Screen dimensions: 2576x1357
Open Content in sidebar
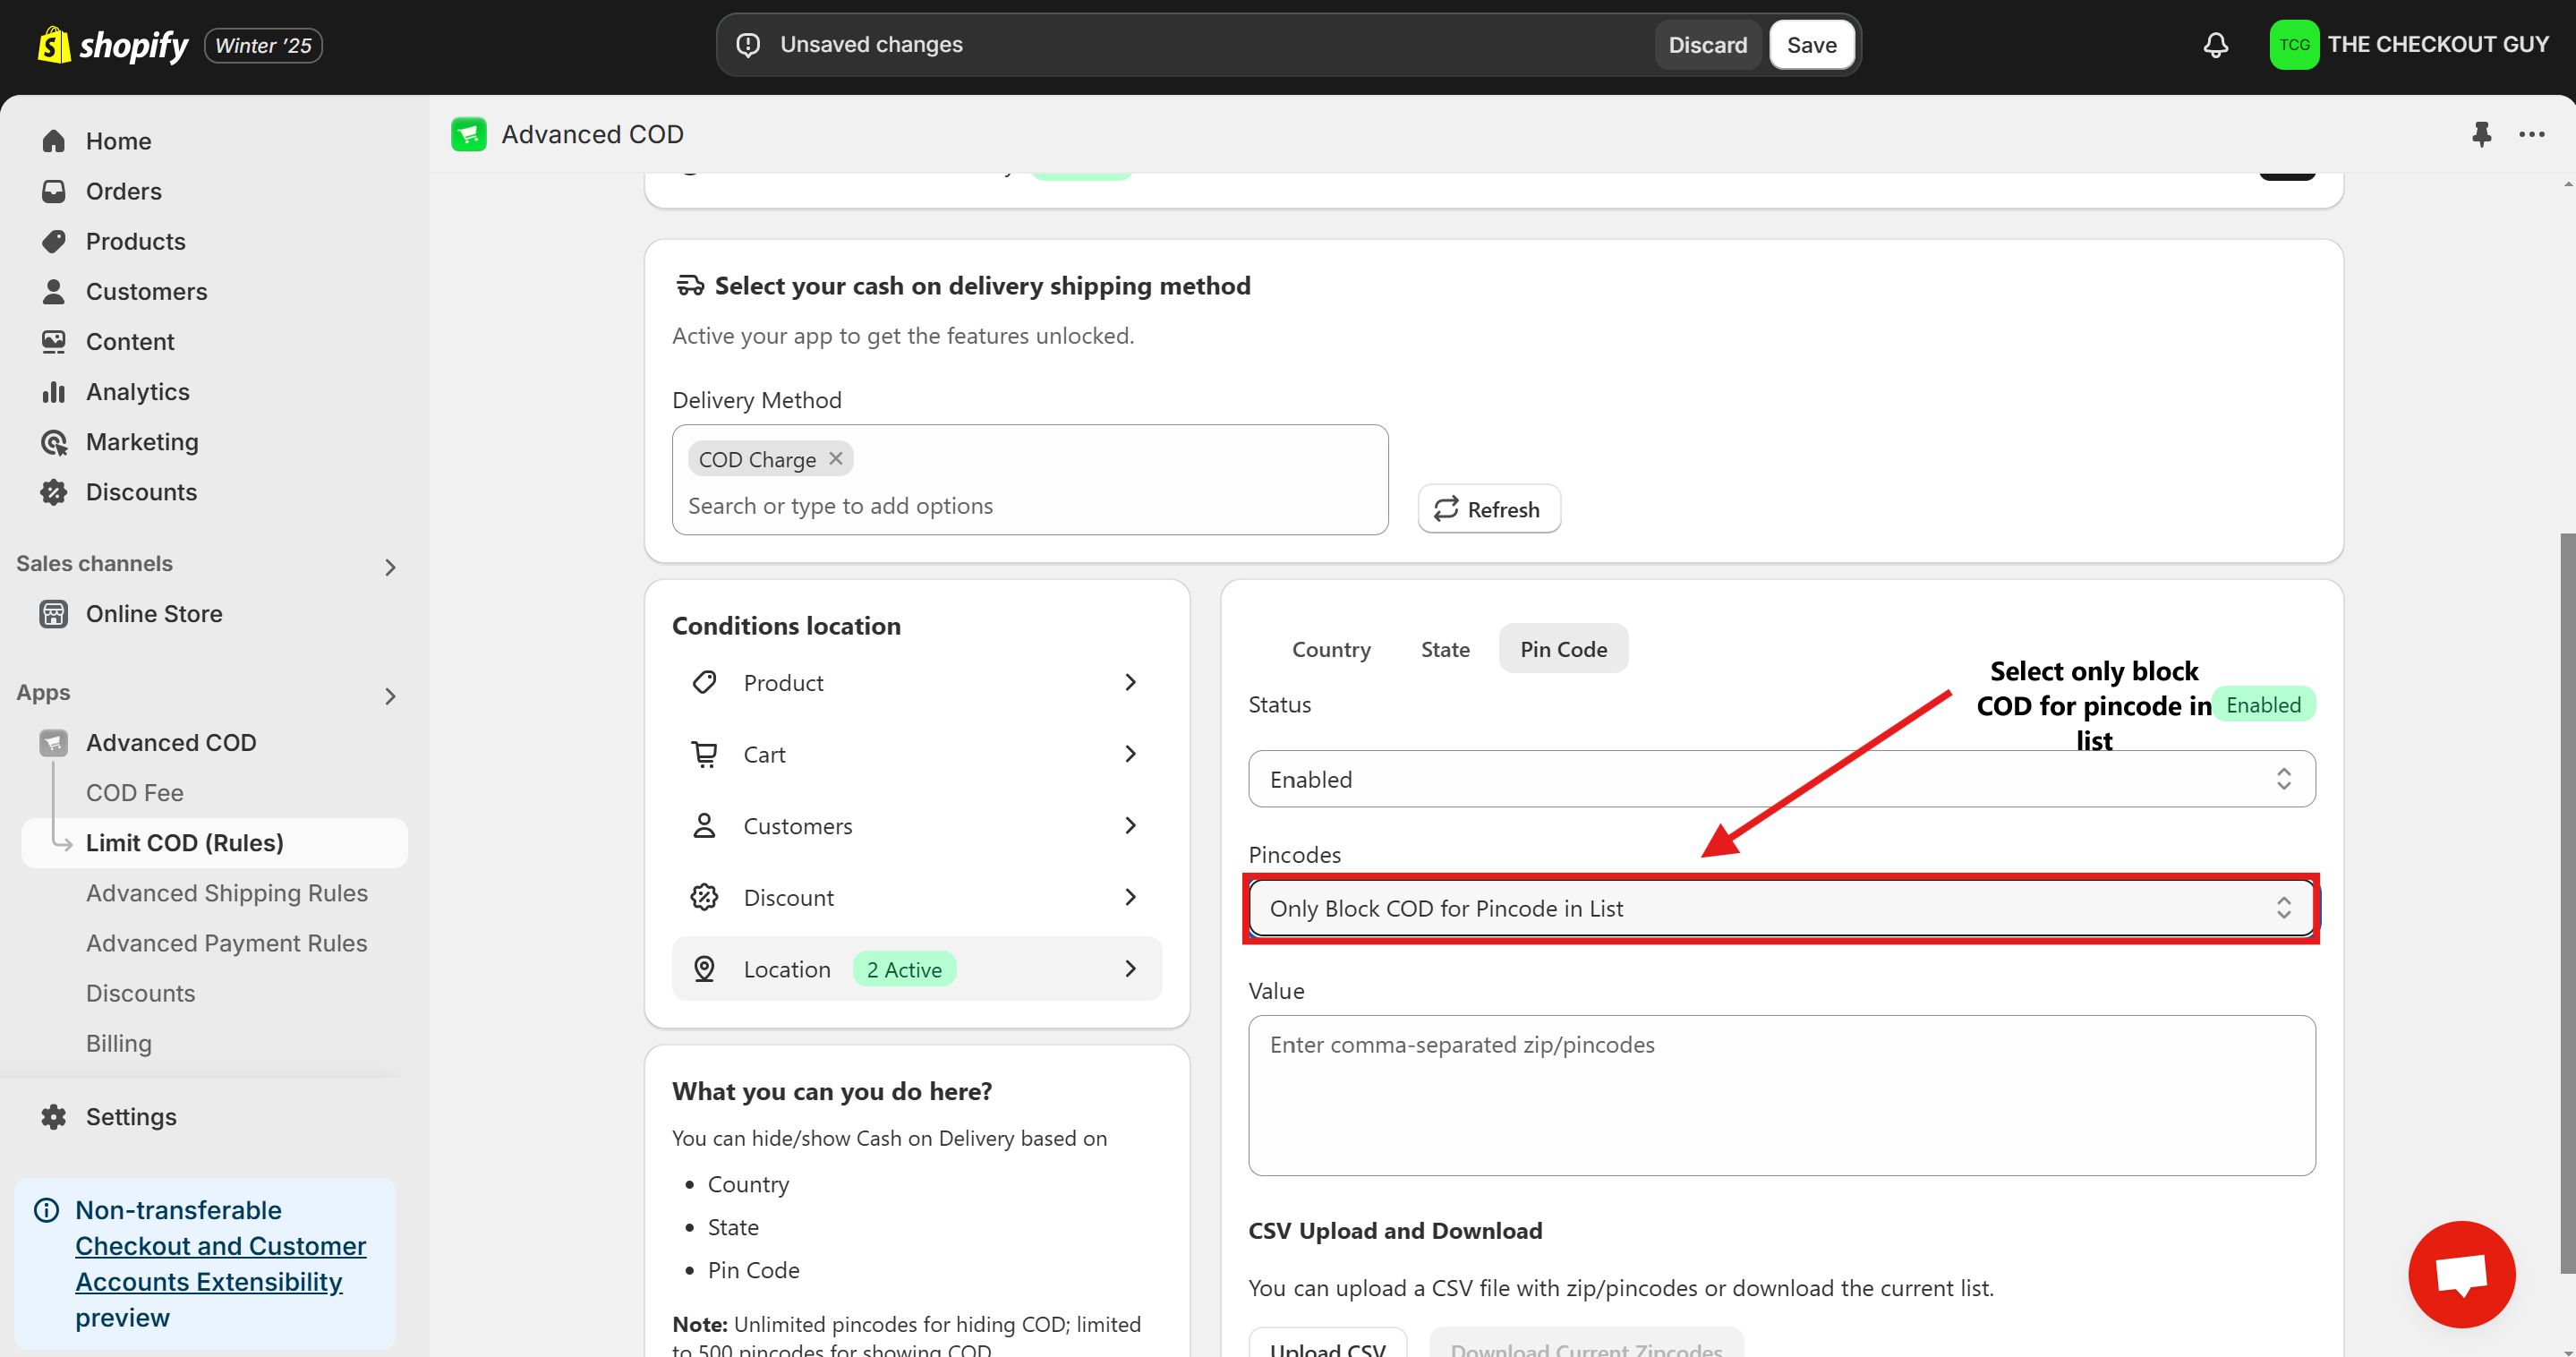pos(130,341)
